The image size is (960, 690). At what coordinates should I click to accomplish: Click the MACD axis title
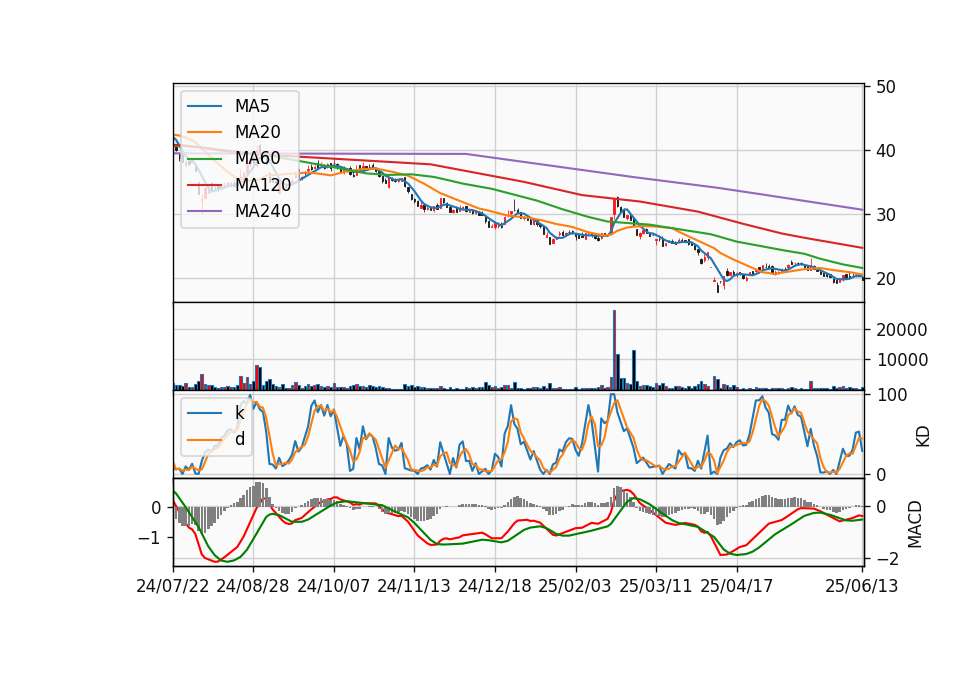[914, 524]
